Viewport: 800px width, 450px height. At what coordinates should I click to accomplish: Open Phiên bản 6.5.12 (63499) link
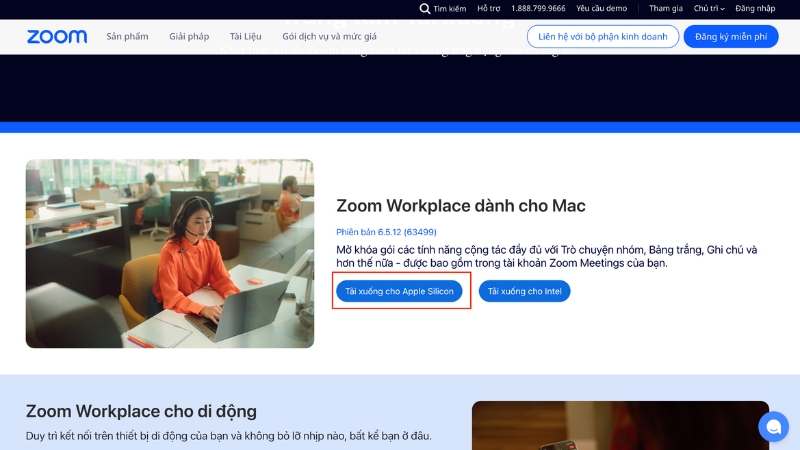(386, 232)
